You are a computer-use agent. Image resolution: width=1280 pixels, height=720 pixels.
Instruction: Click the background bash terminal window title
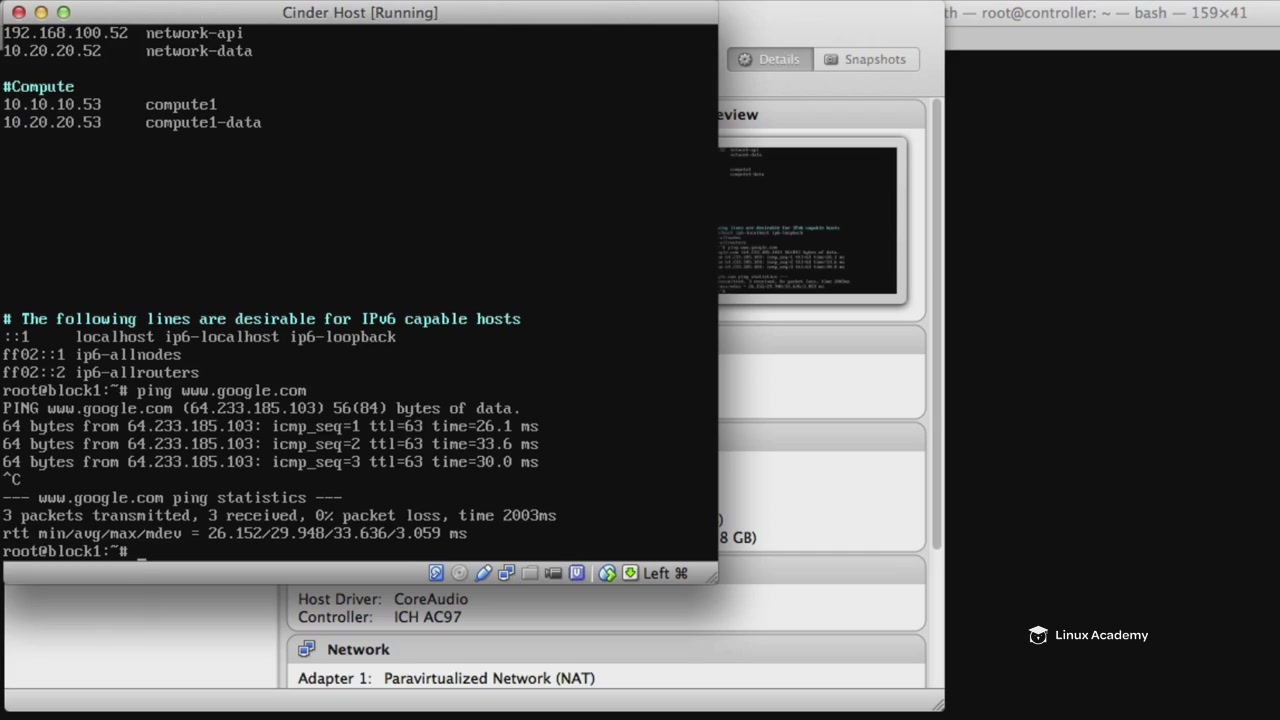click(x=1096, y=13)
